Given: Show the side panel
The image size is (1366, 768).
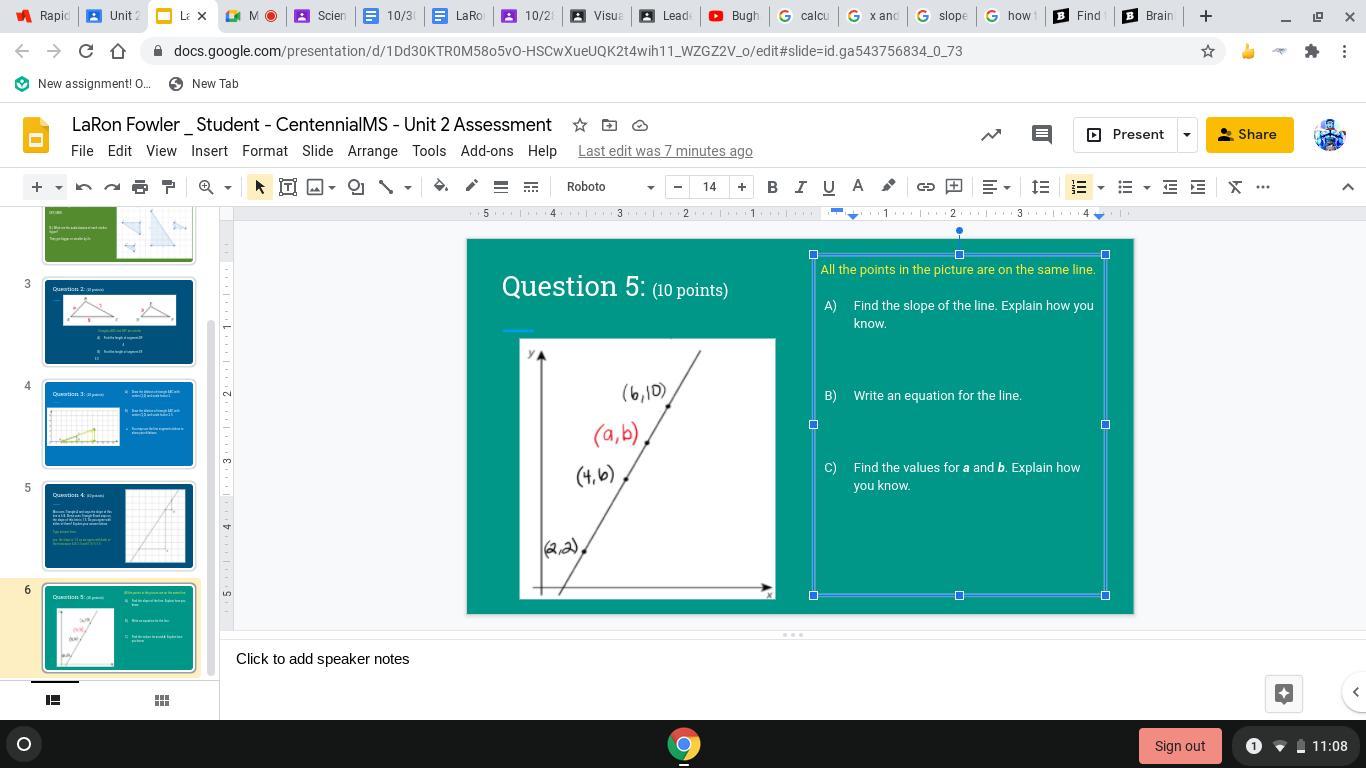Looking at the screenshot, I should [1355, 692].
